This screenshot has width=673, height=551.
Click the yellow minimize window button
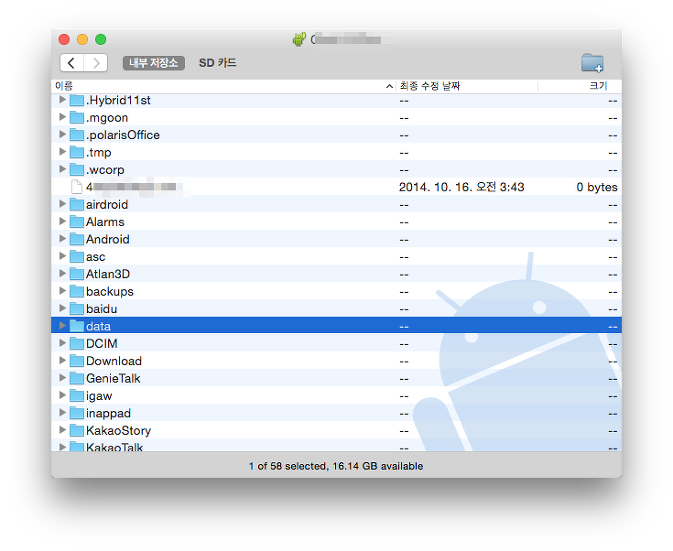[82, 39]
